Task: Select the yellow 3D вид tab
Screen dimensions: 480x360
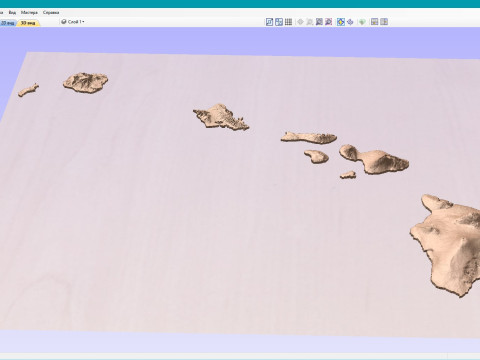Action: [28, 23]
